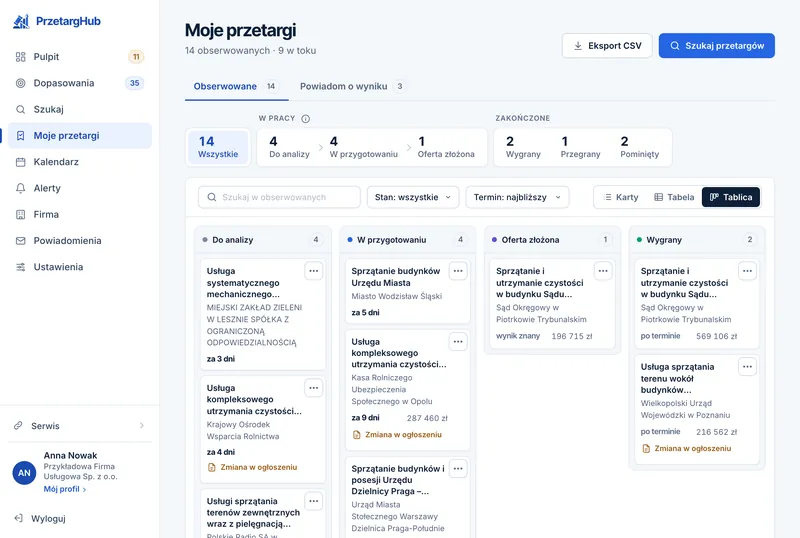Click the Wyloguj logout icon

18,519
